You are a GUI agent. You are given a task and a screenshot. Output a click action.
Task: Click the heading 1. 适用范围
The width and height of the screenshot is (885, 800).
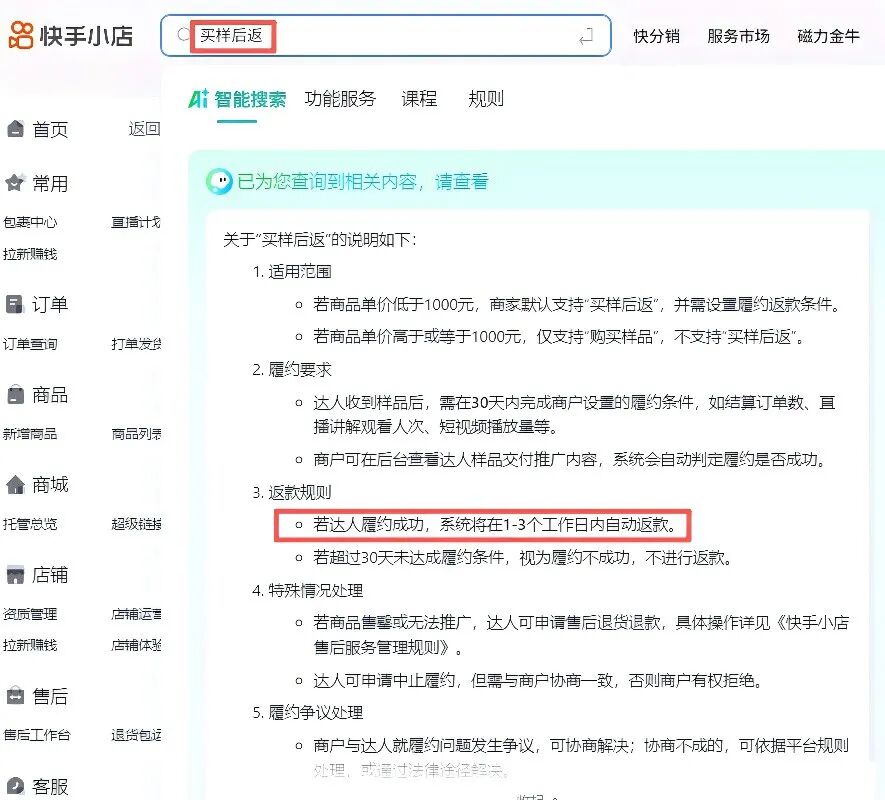[x=292, y=272]
